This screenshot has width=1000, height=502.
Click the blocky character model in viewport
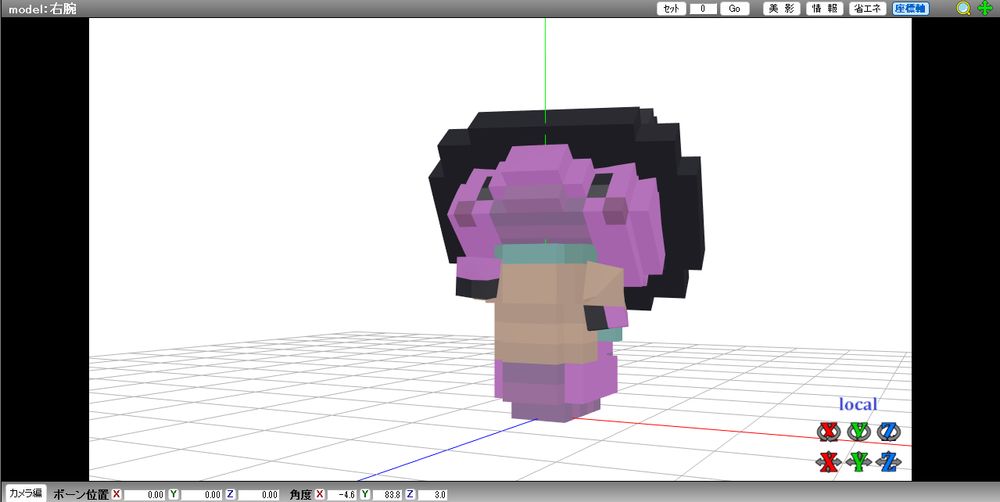pyautogui.click(x=566, y=265)
